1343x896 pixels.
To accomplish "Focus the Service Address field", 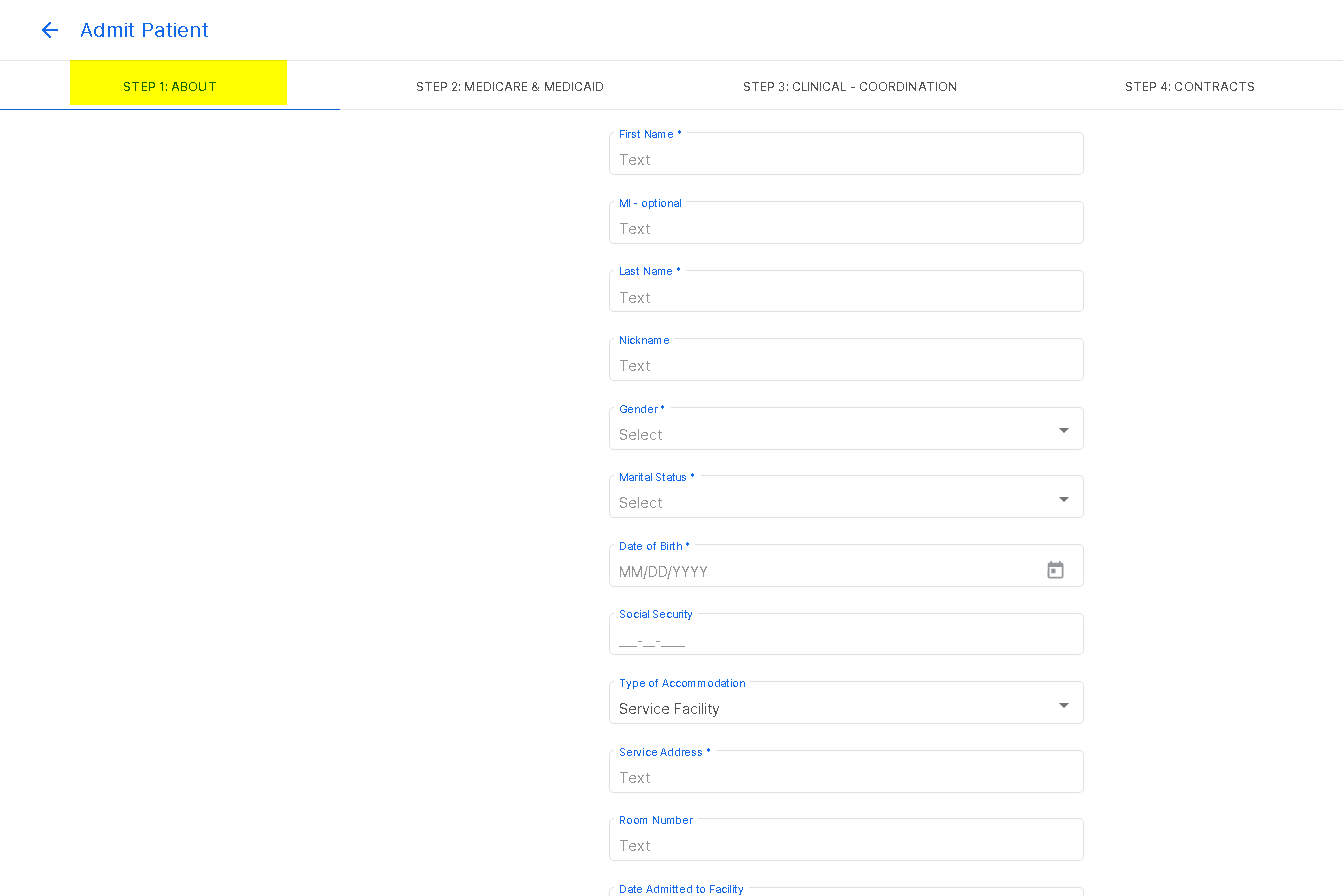I will [846, 772].
